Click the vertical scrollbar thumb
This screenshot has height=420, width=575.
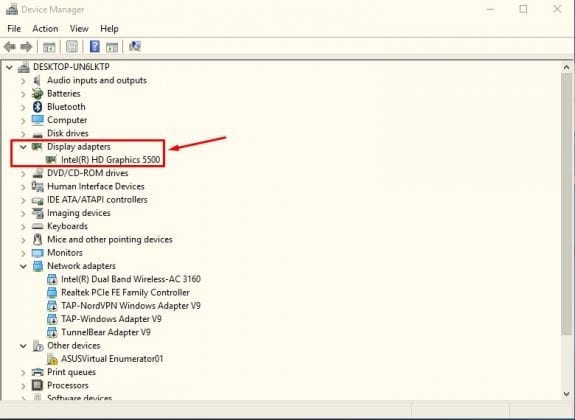click(x=566, y=204)
